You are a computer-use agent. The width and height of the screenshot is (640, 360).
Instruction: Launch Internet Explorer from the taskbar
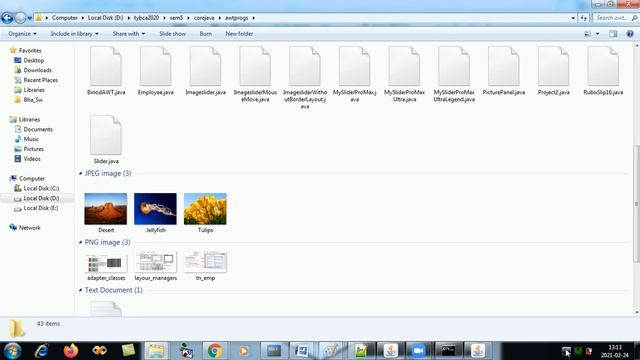coord(42,351)
